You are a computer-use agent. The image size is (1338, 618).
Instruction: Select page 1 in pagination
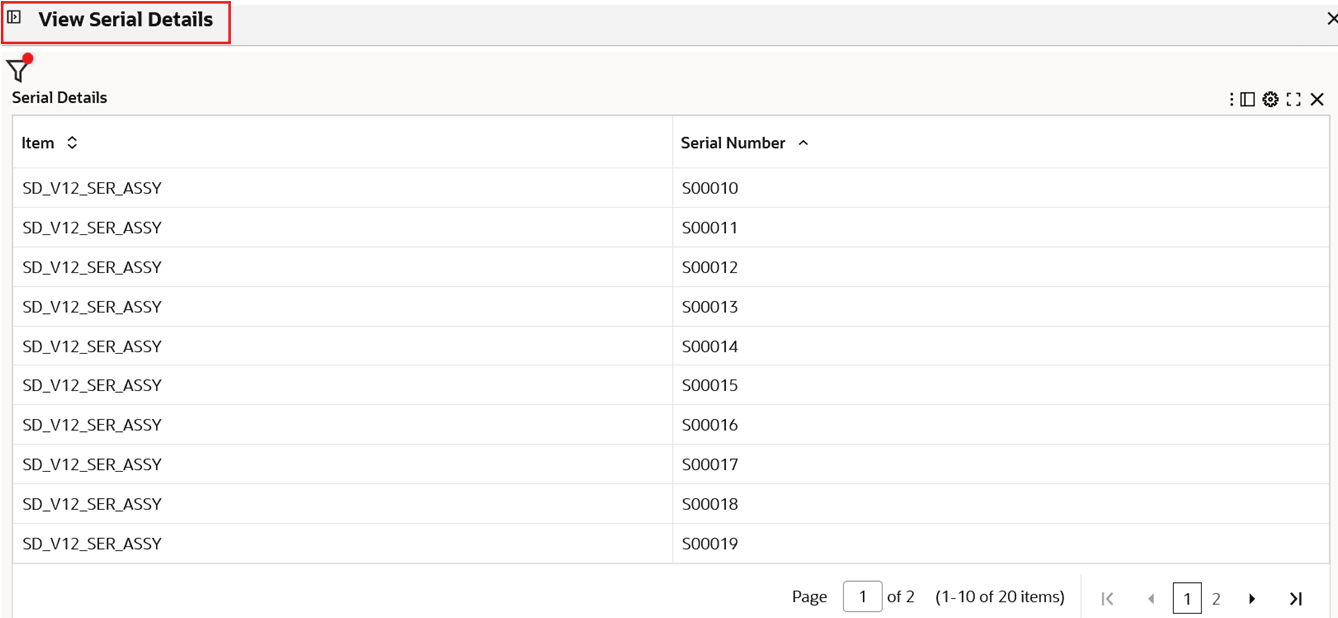(x=1187, y=598)
